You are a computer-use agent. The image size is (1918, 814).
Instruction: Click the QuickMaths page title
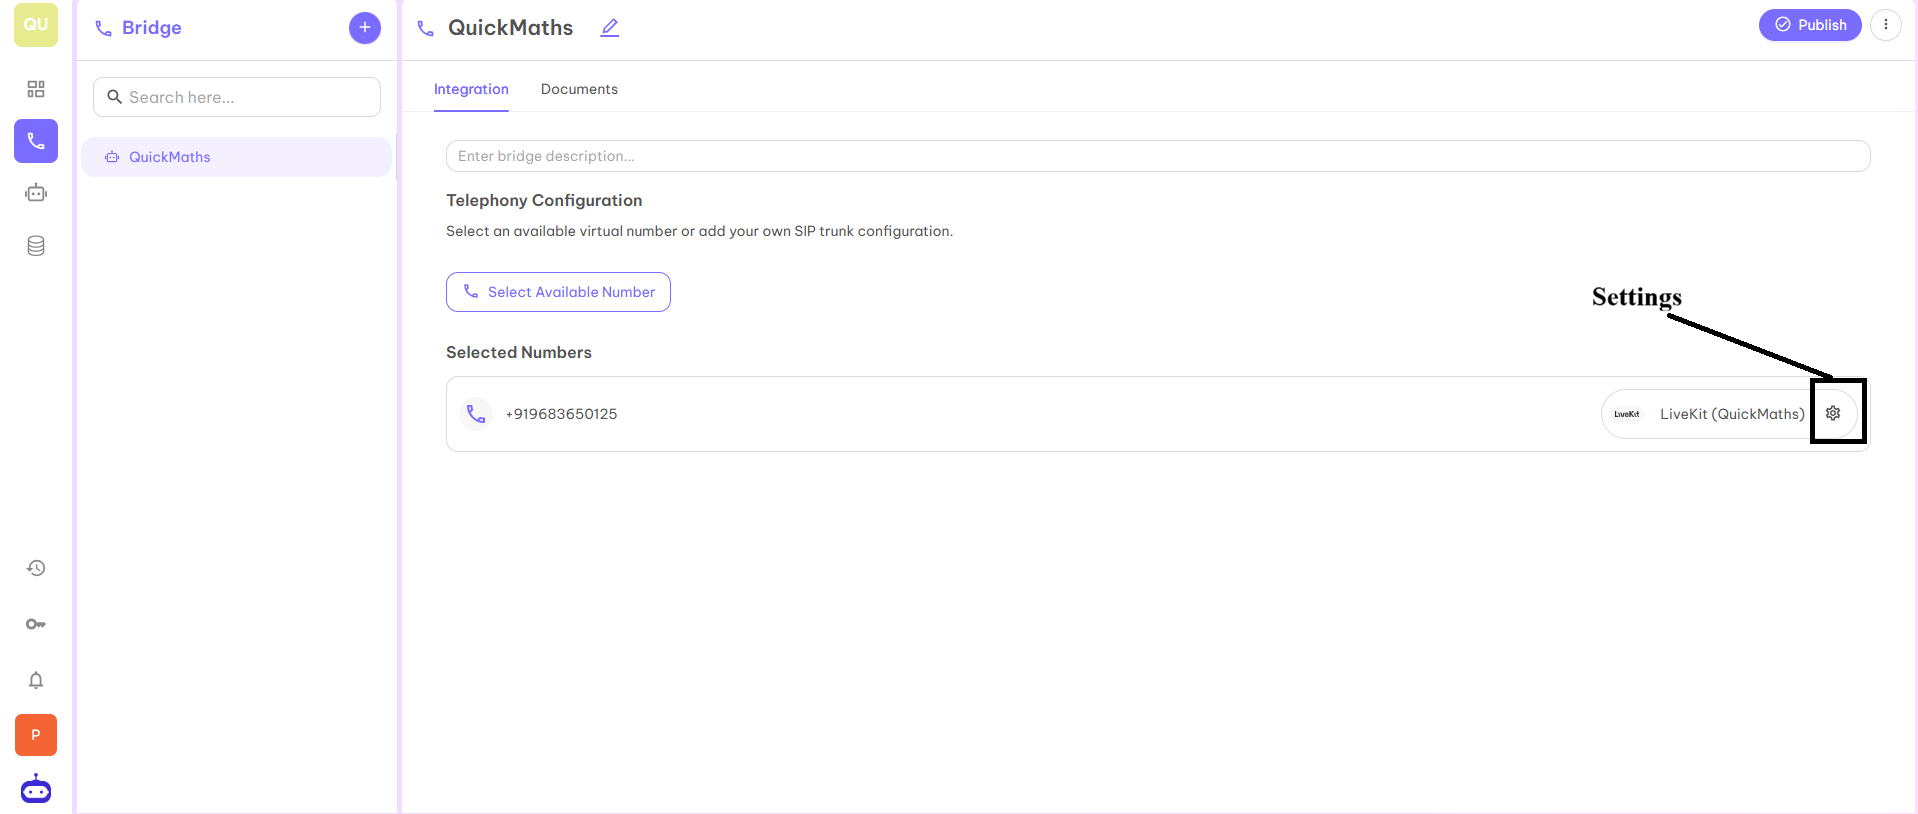click(x=510, y=28)
